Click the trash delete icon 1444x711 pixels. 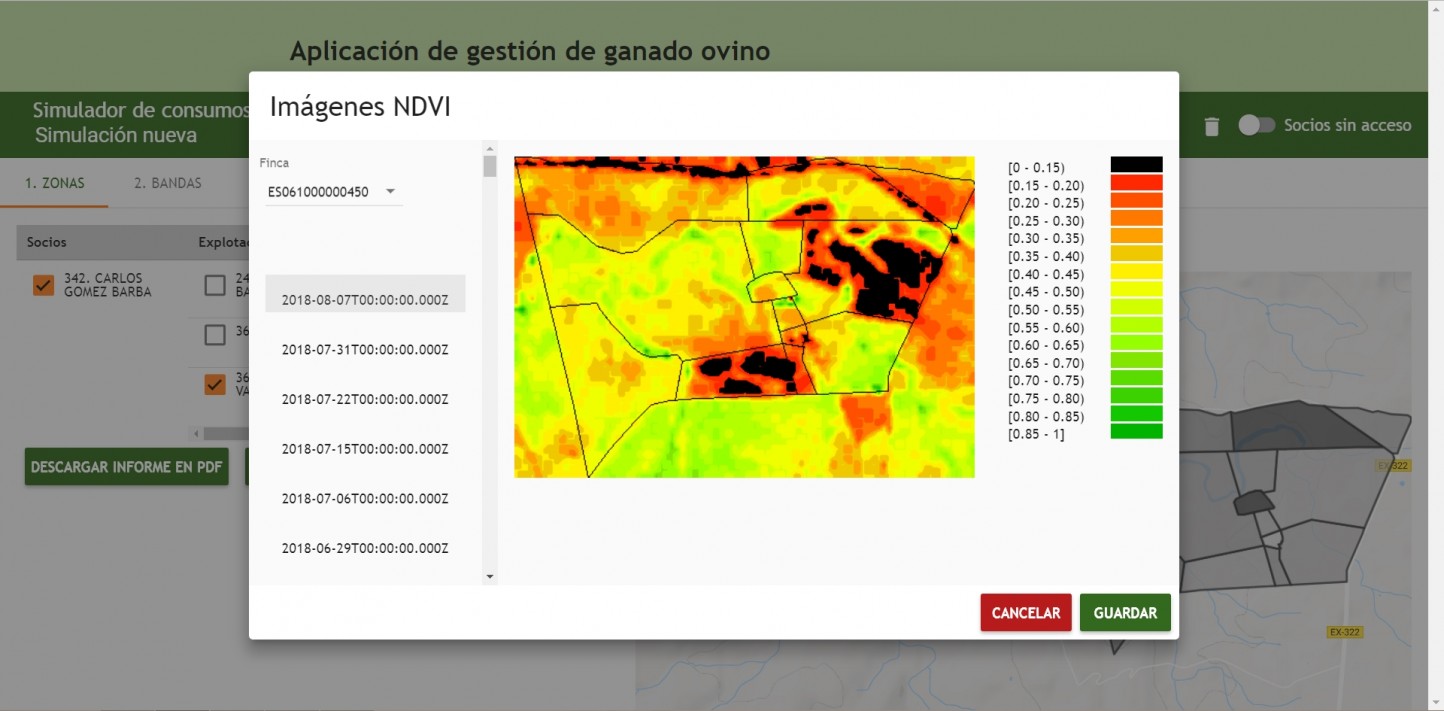[1212, 126]
